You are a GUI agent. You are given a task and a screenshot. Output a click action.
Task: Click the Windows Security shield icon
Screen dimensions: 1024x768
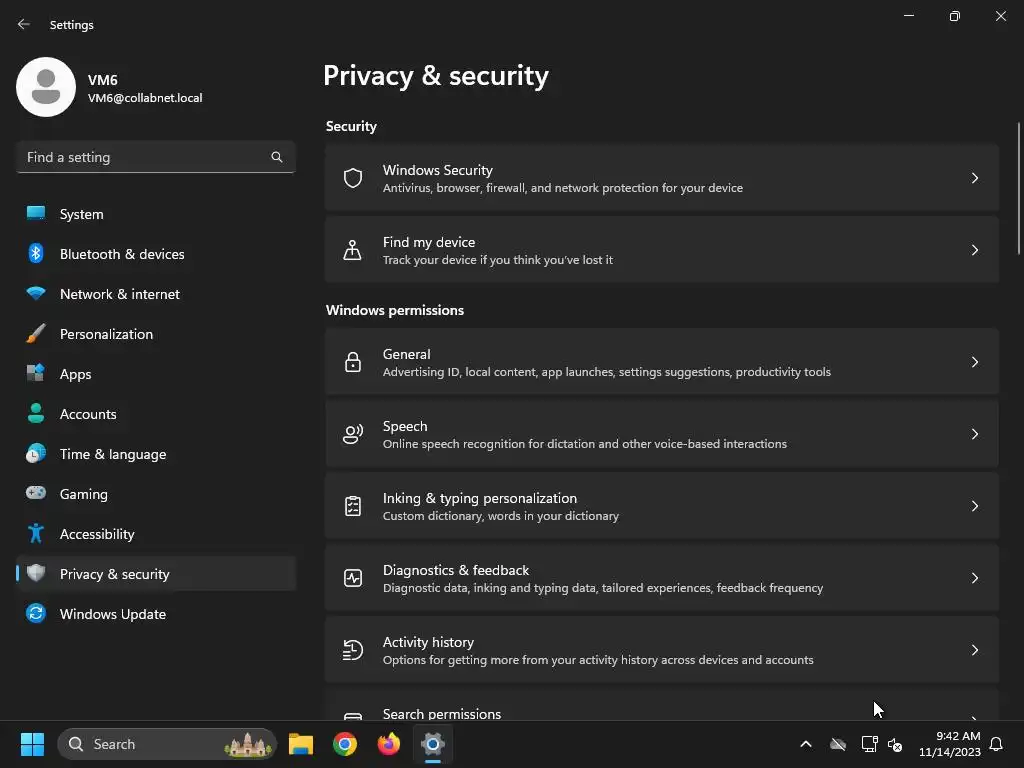(352, 178)
